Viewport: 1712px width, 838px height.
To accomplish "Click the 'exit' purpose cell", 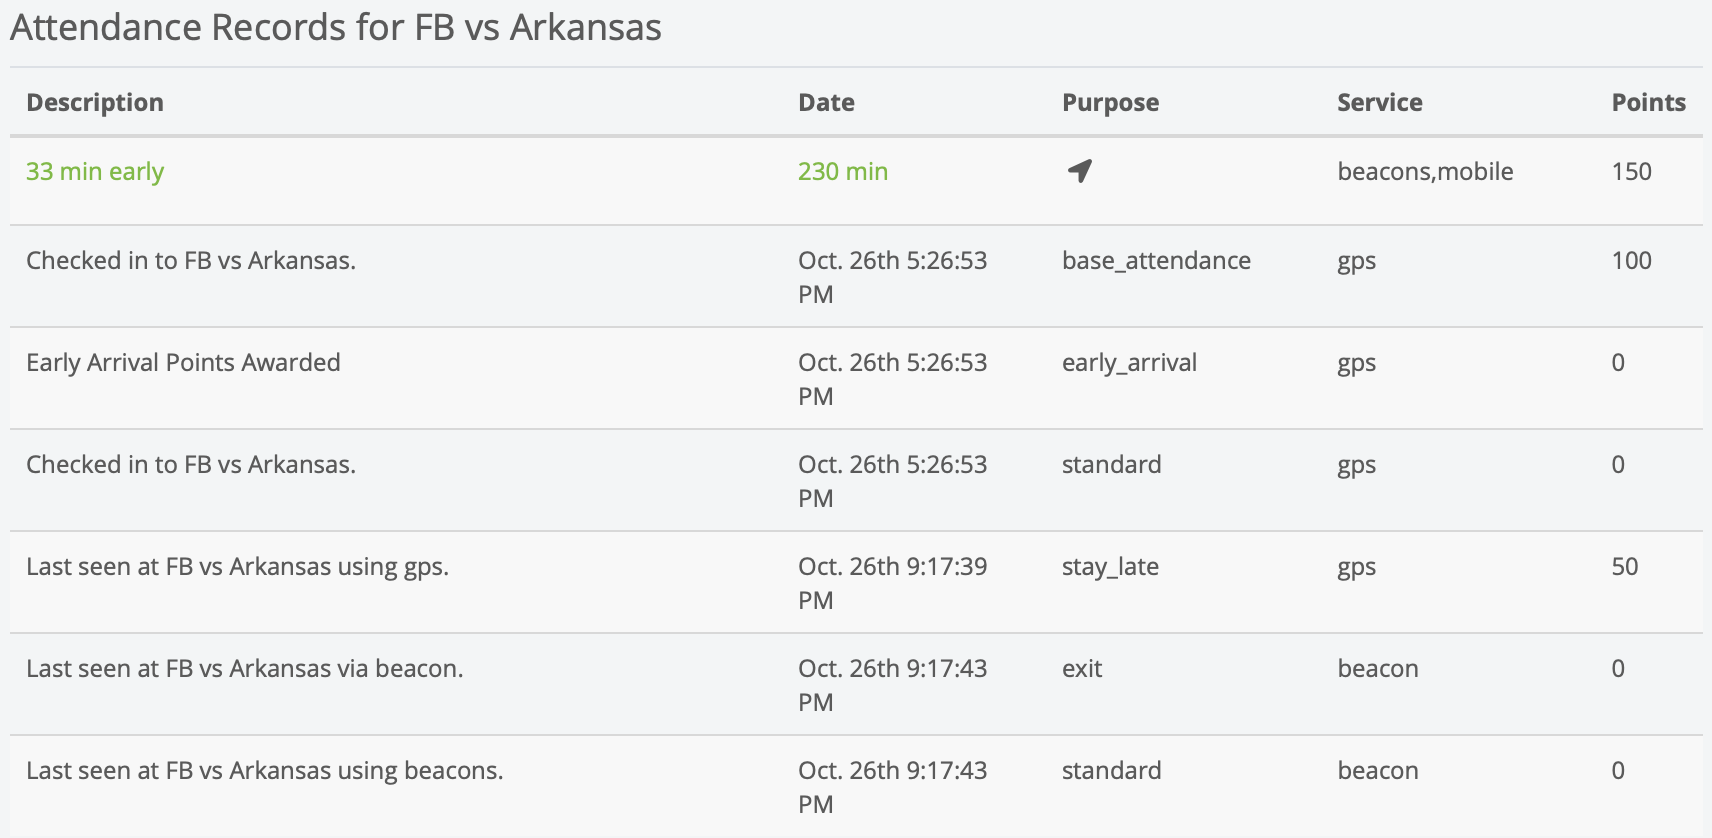I will click(1082, 668).
